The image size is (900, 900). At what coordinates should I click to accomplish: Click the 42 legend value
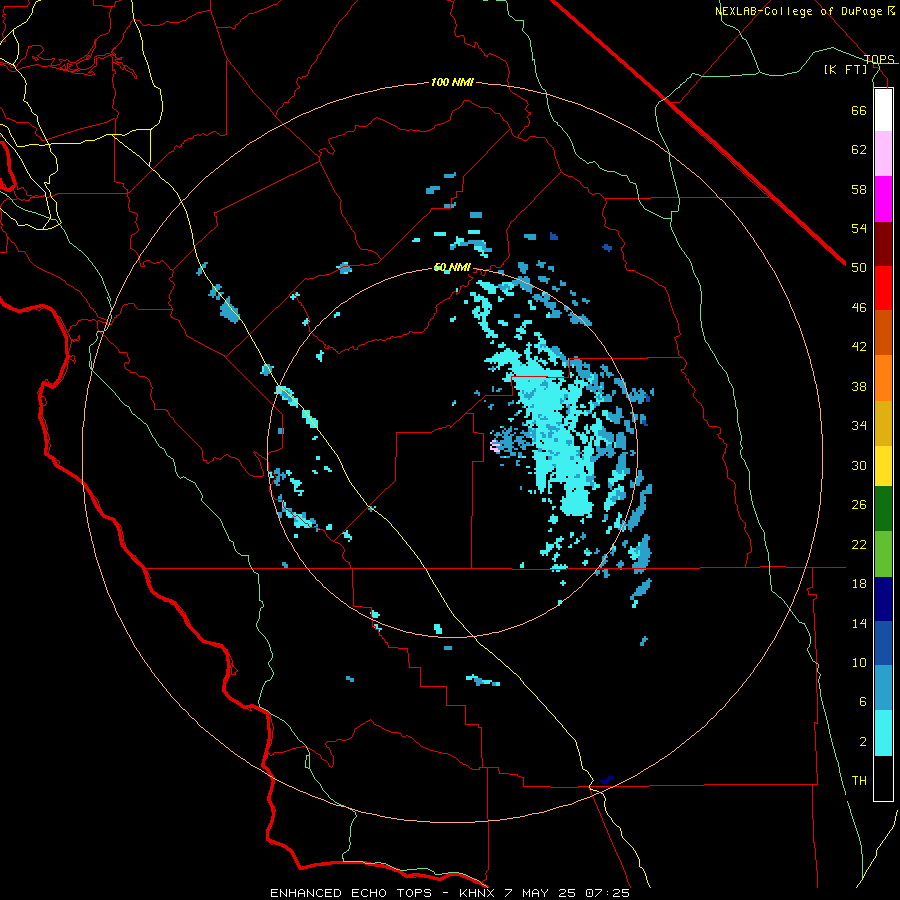pos(859,347)
